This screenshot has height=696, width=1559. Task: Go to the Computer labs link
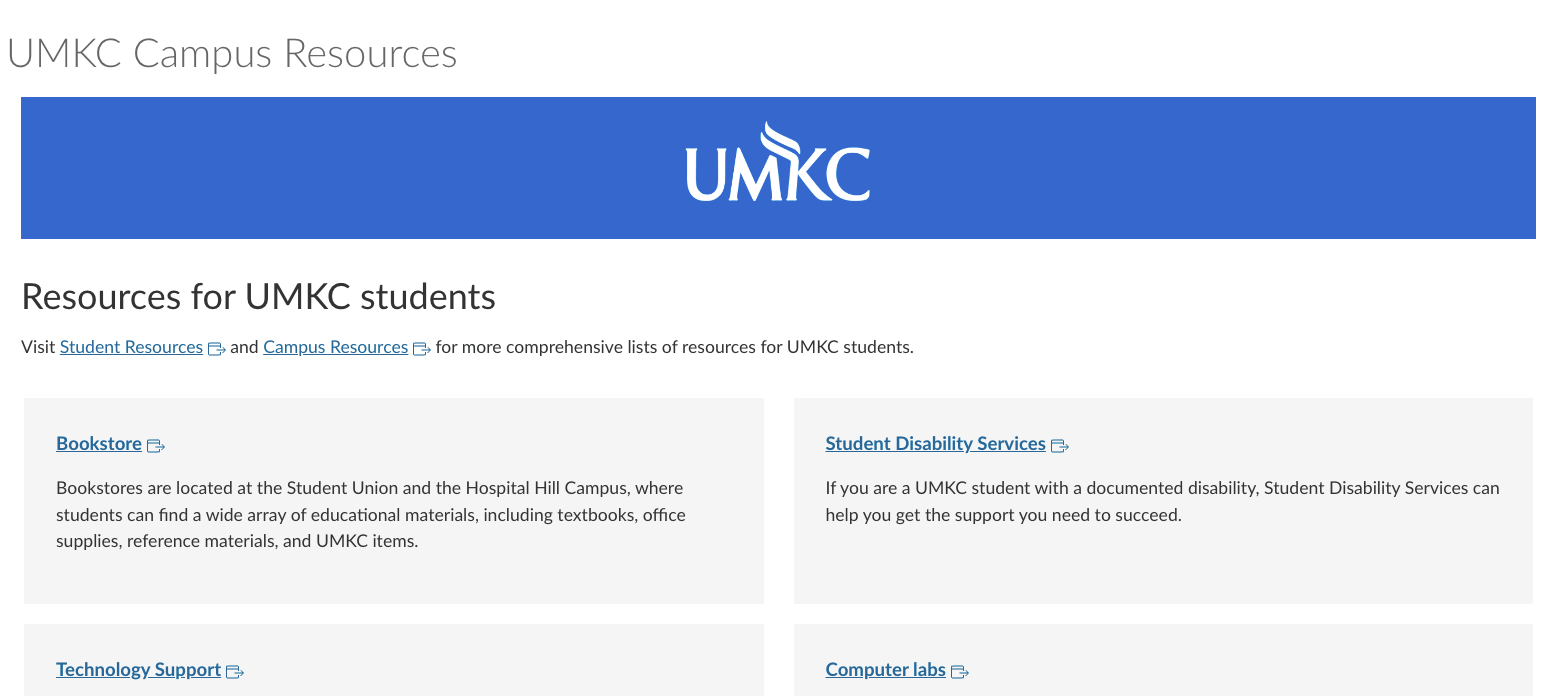pos(885,670)
